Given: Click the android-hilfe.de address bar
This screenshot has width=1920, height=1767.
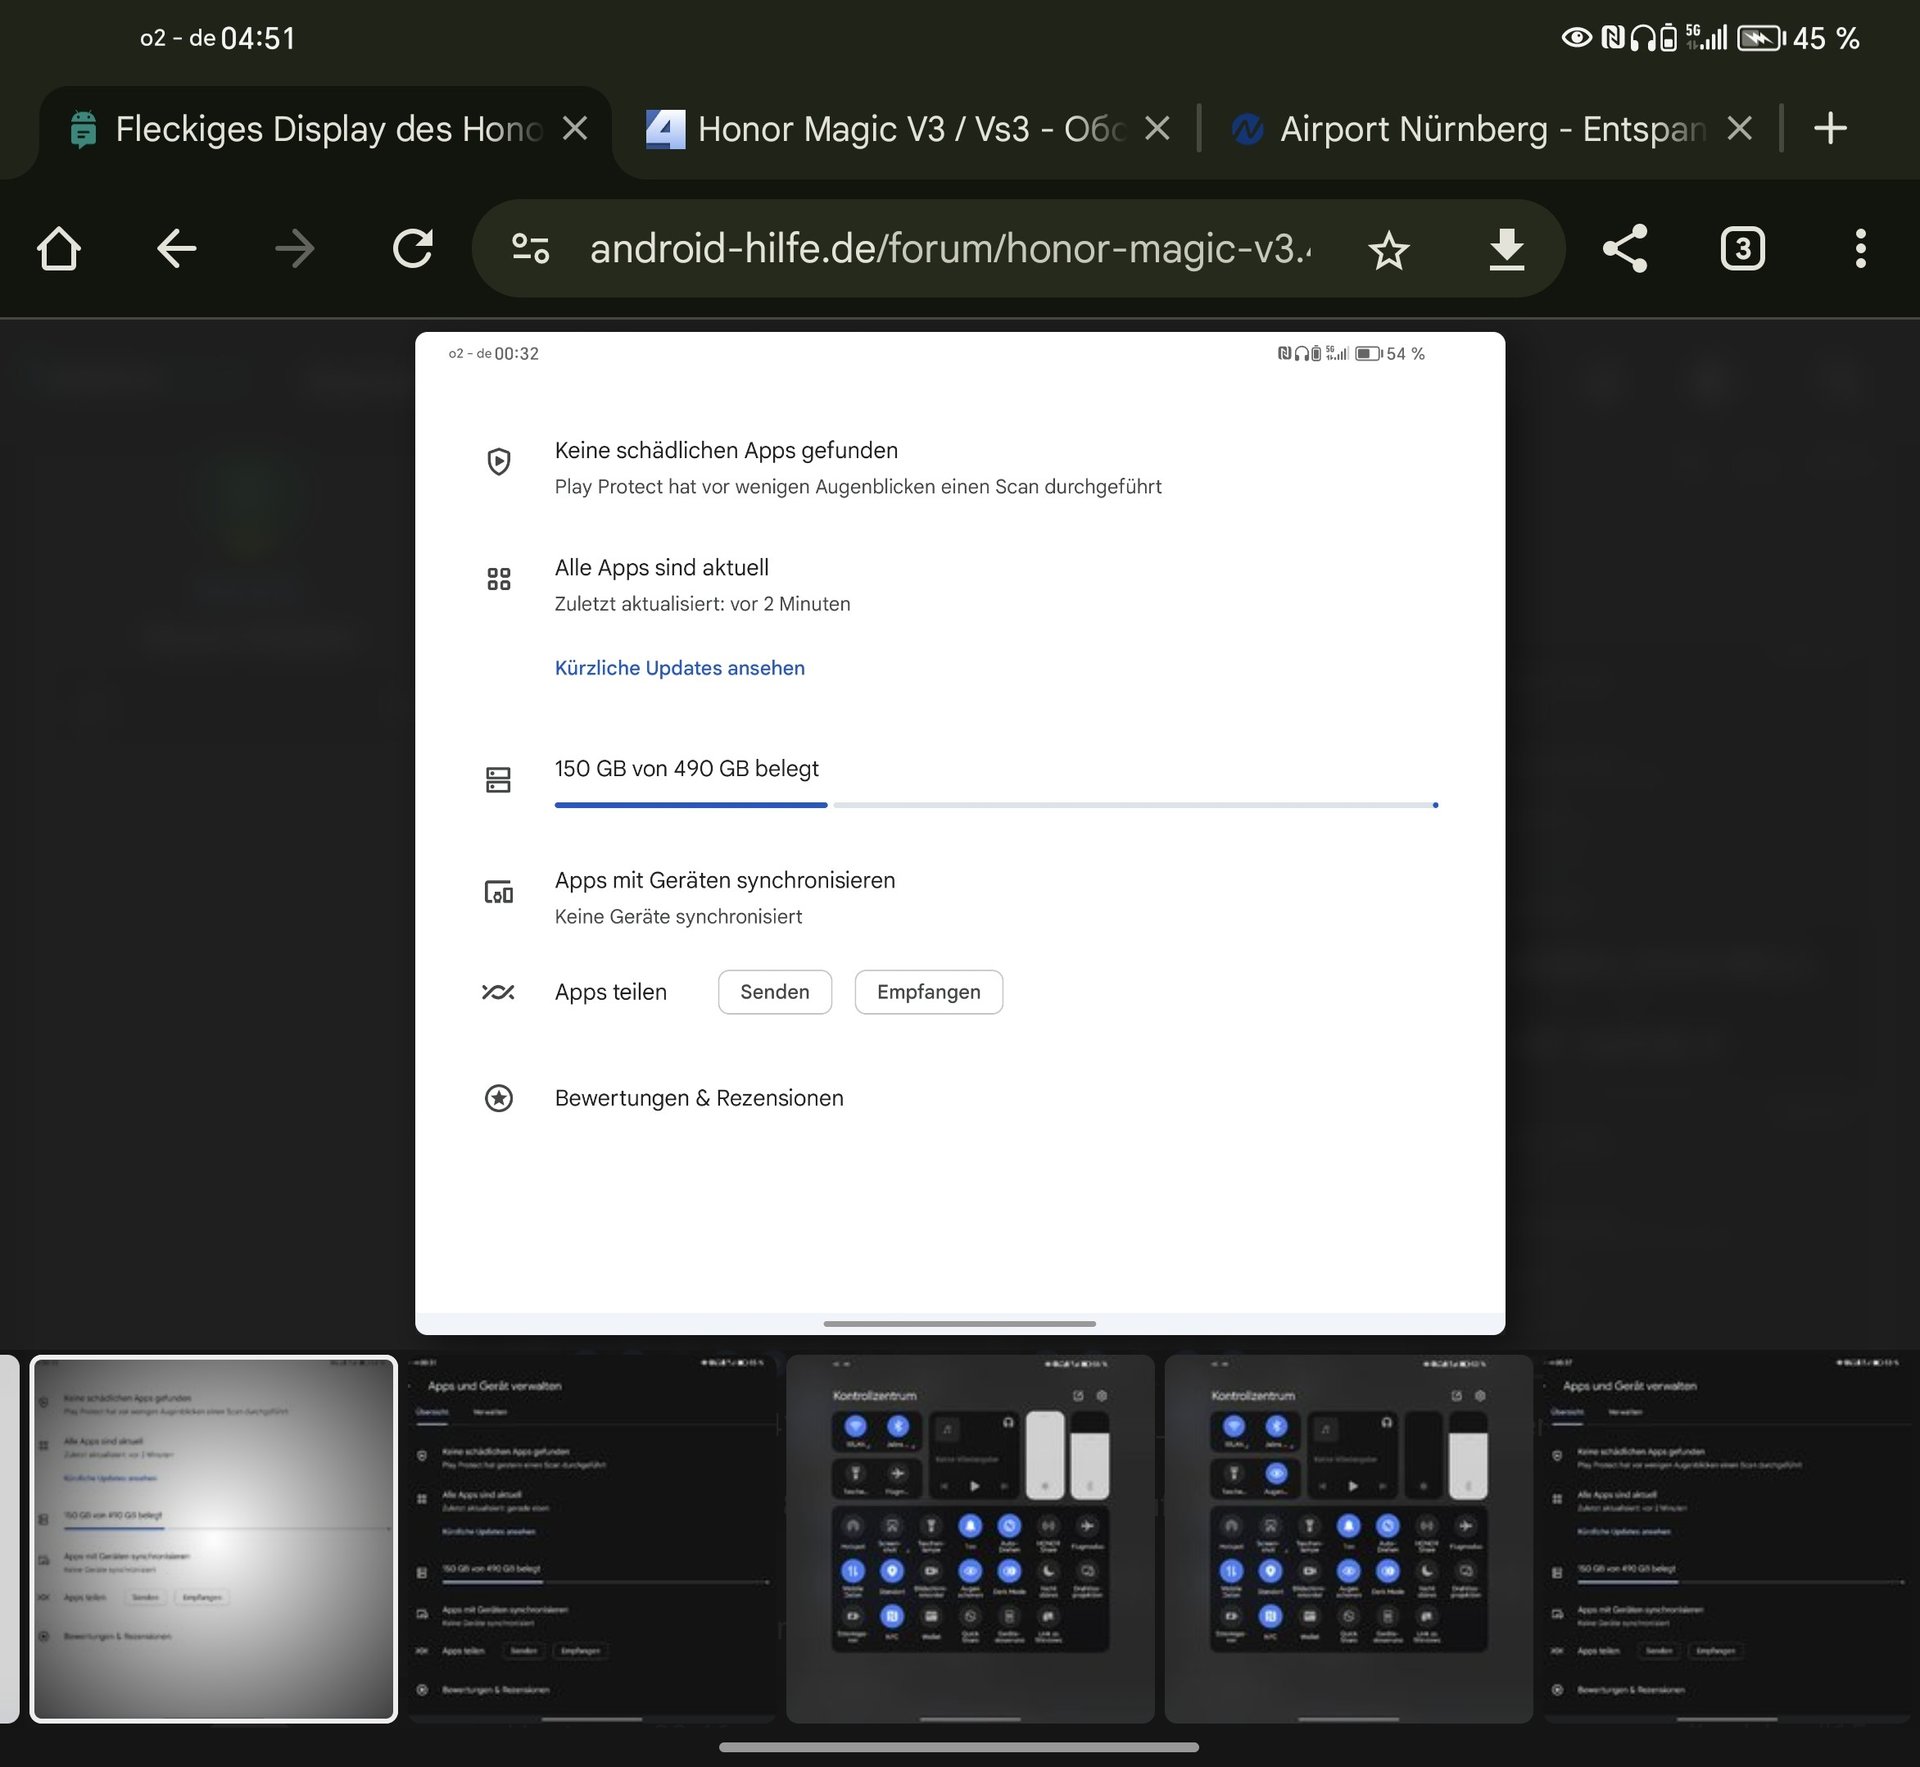Looking at the screenshot, I should click(950, 249).
